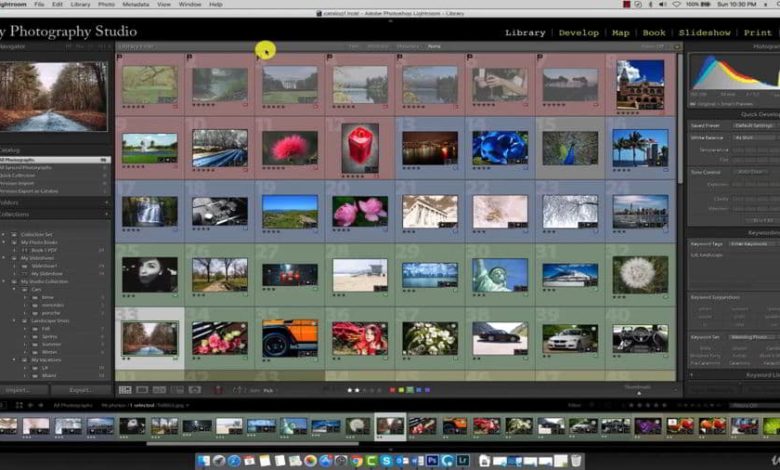Select the Painter spray can tool

(218, 390)
